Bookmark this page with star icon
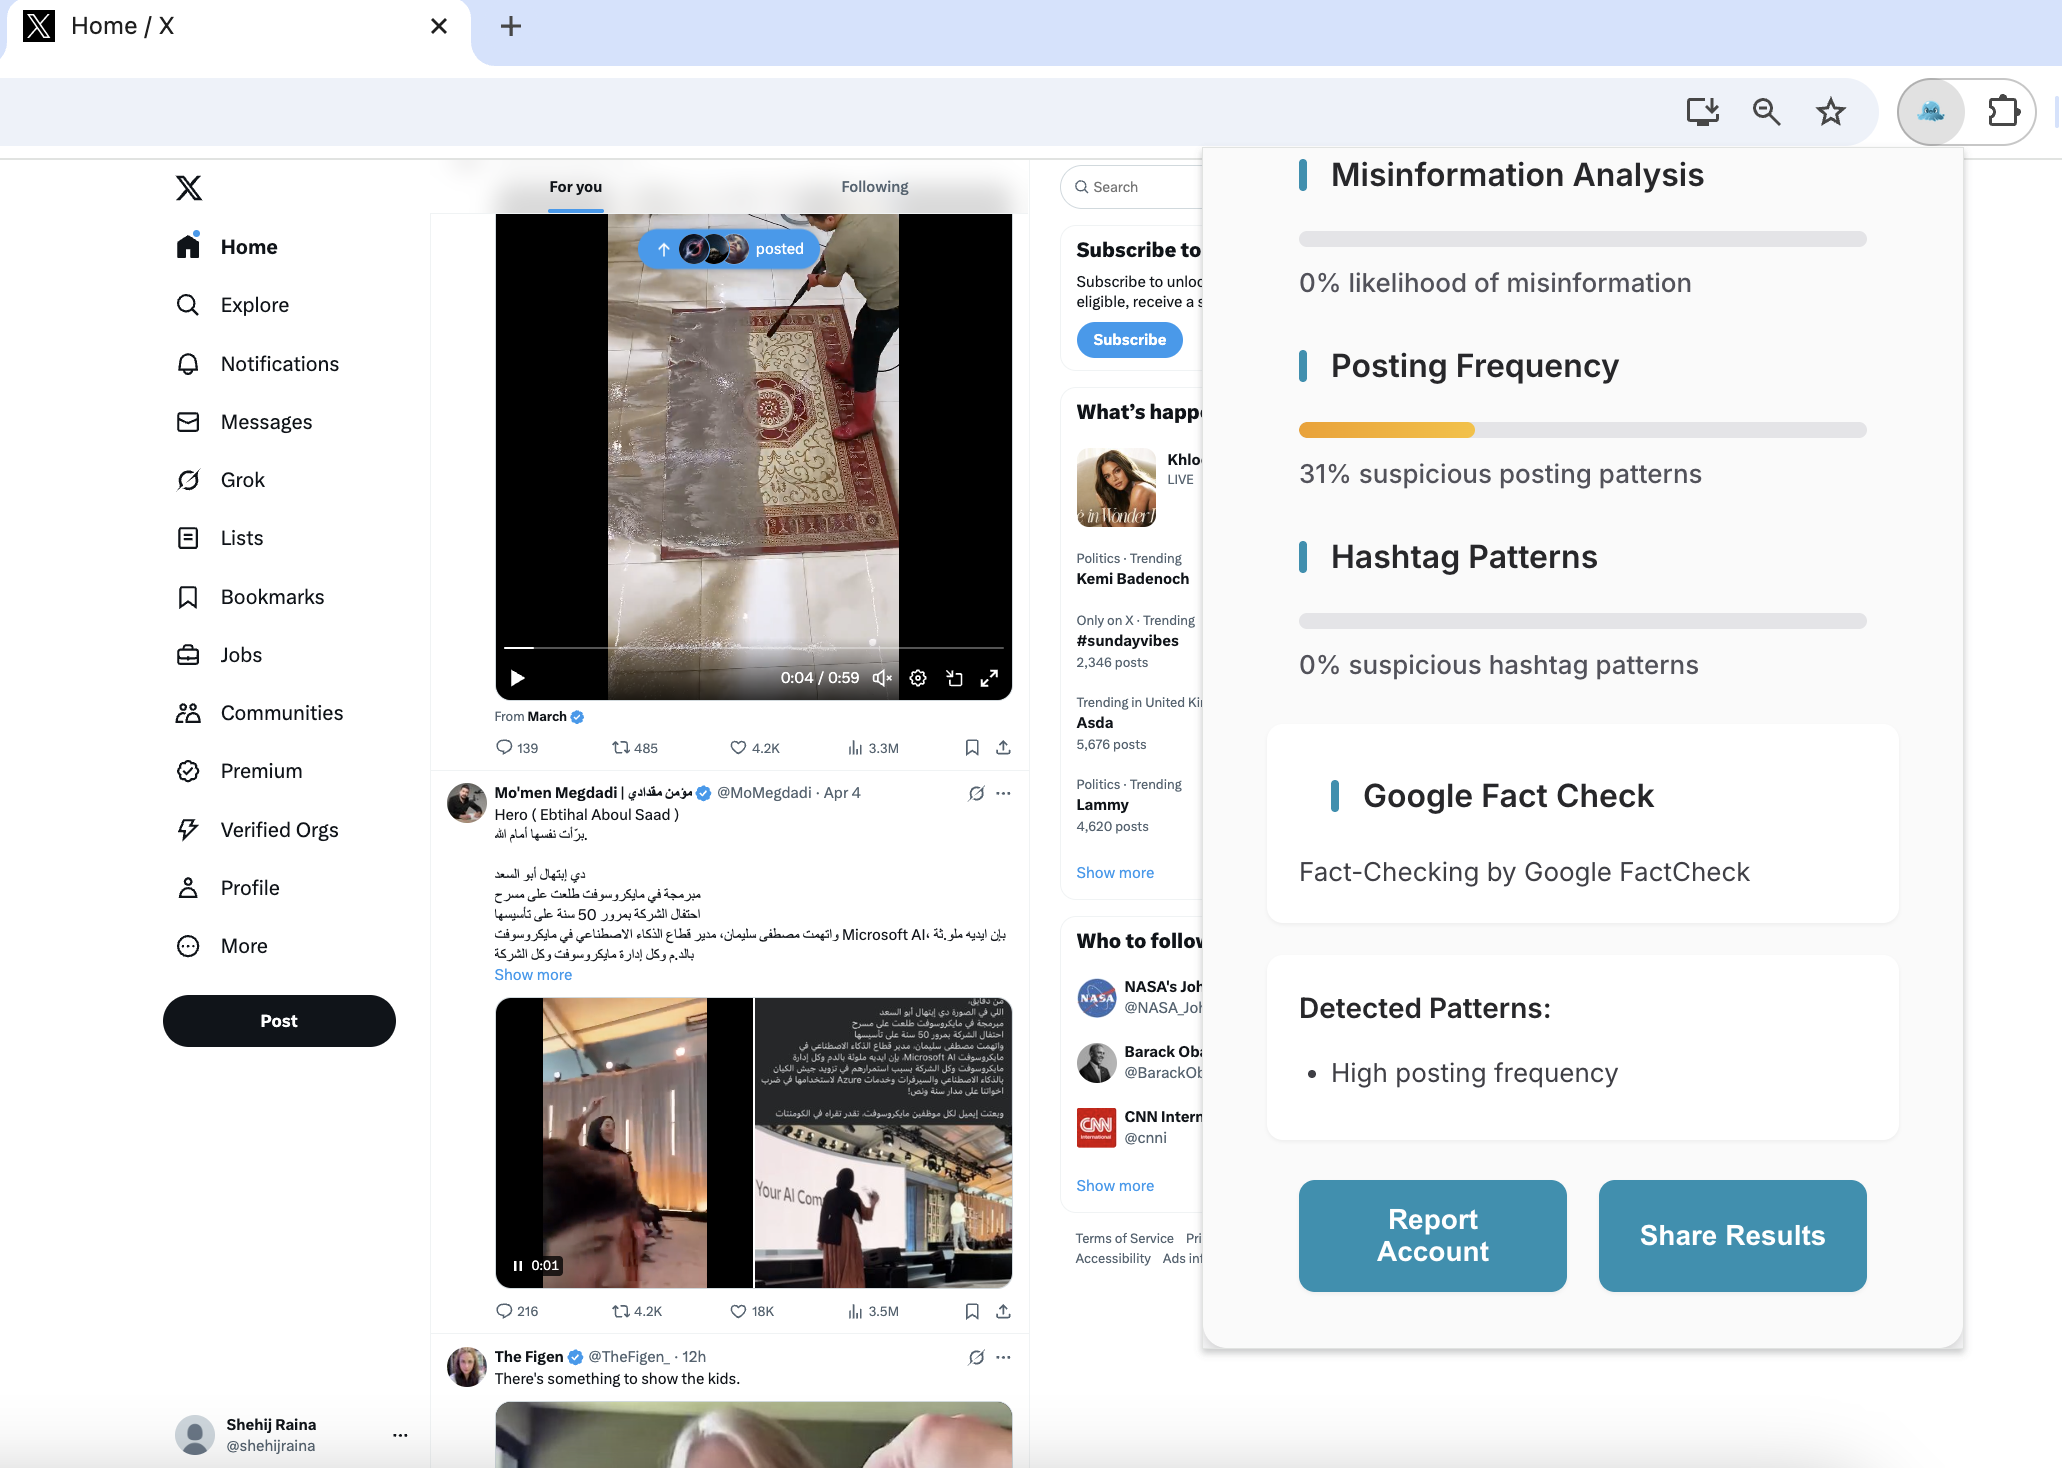This screenshot has width=2062, height=1468. pos(1830,111)
